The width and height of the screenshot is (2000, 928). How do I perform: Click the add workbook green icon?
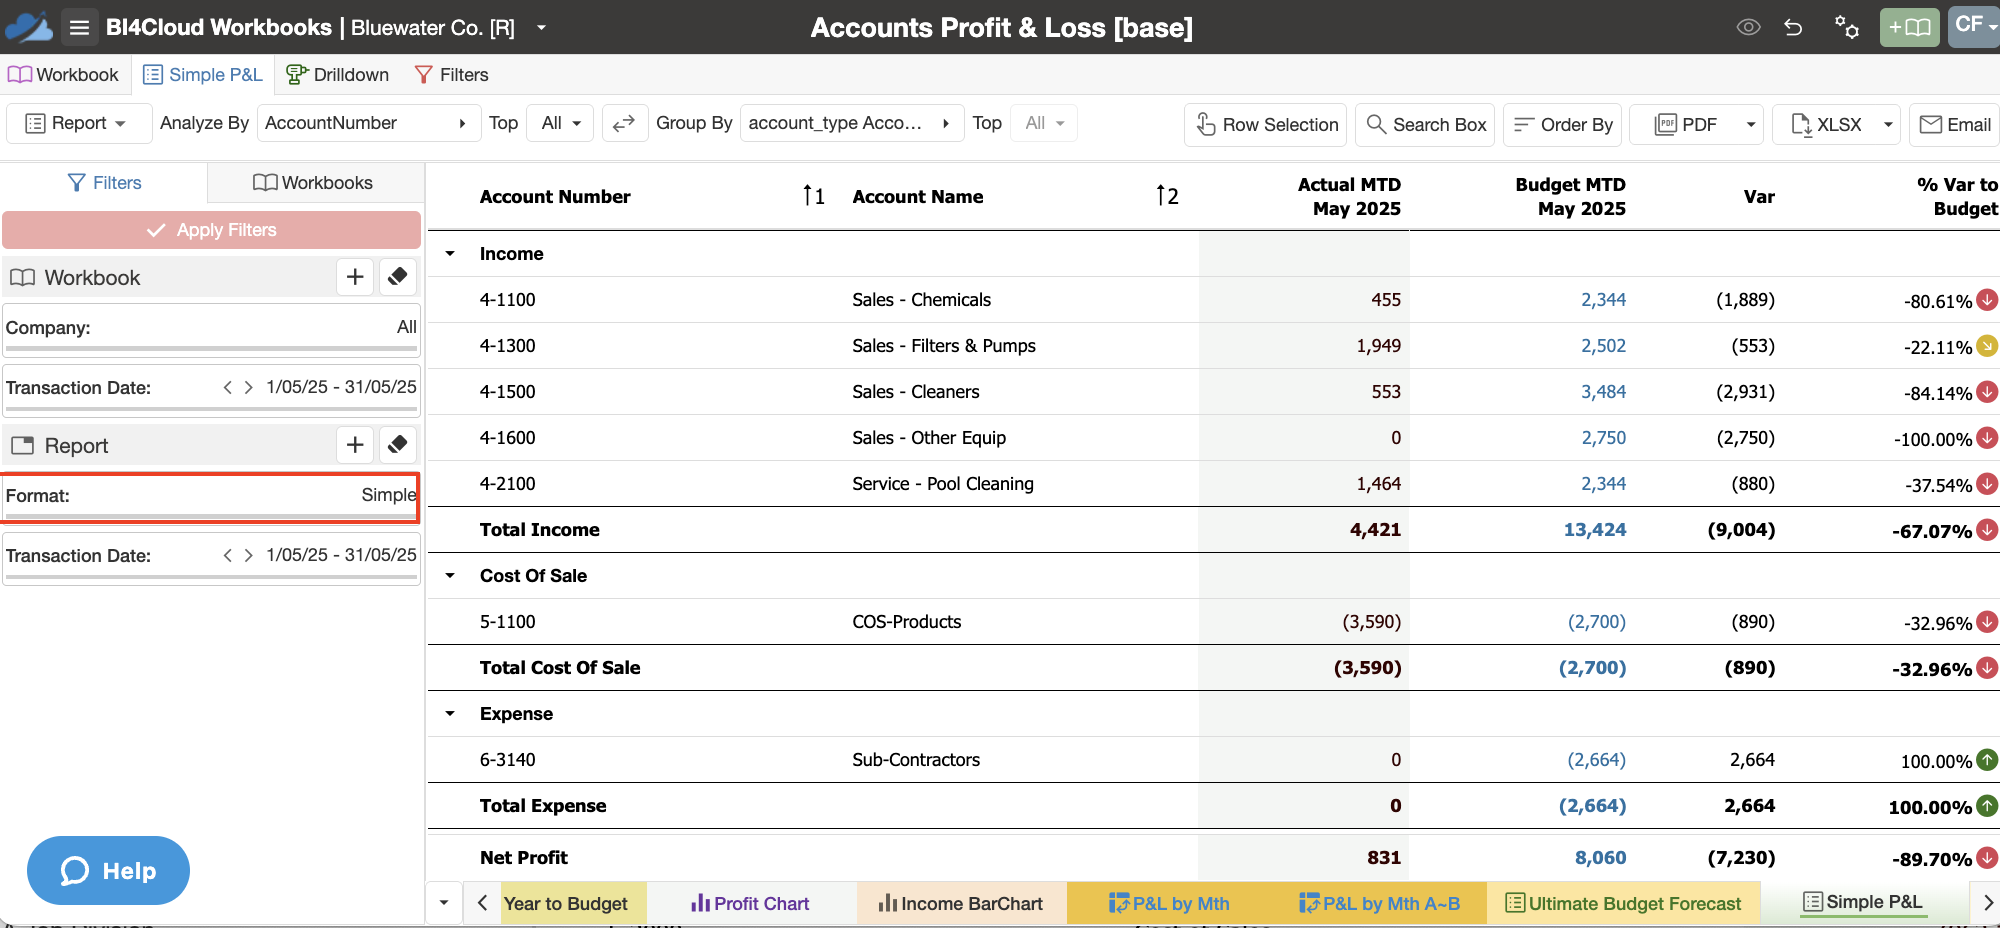click(x=1909, y=27)
